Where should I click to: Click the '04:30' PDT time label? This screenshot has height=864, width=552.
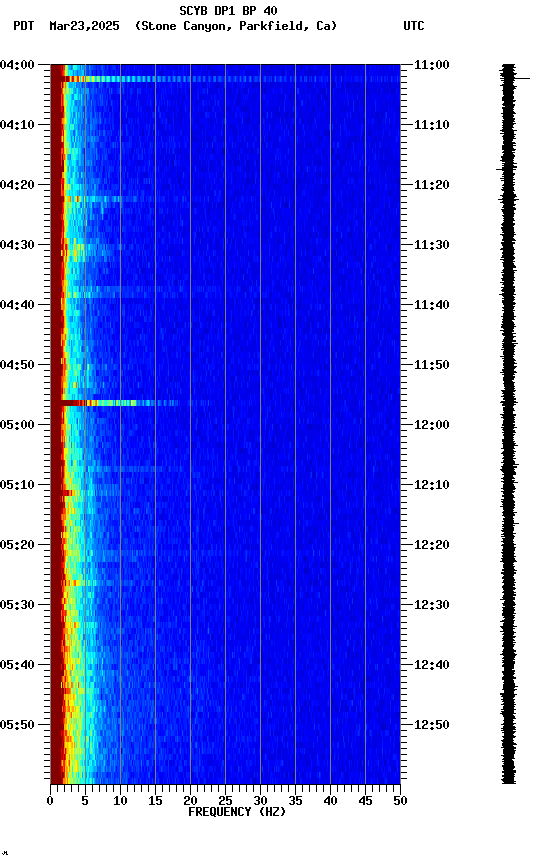pos(17,245)
